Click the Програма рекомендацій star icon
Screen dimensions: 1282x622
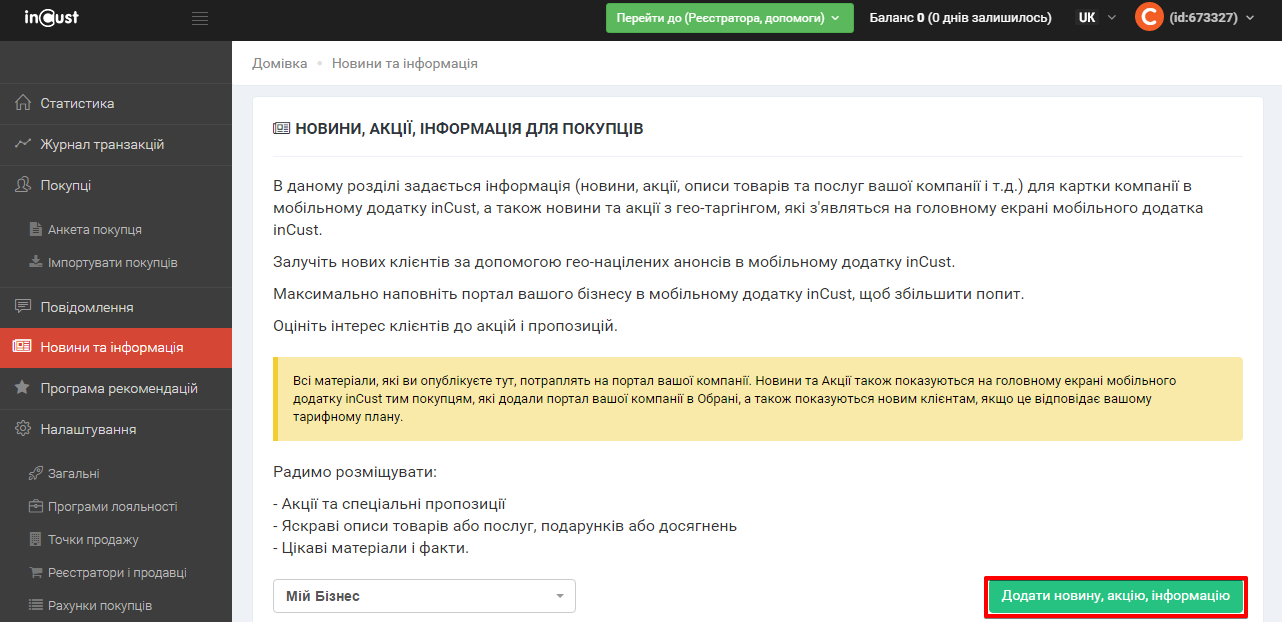[x=23, y=388]
